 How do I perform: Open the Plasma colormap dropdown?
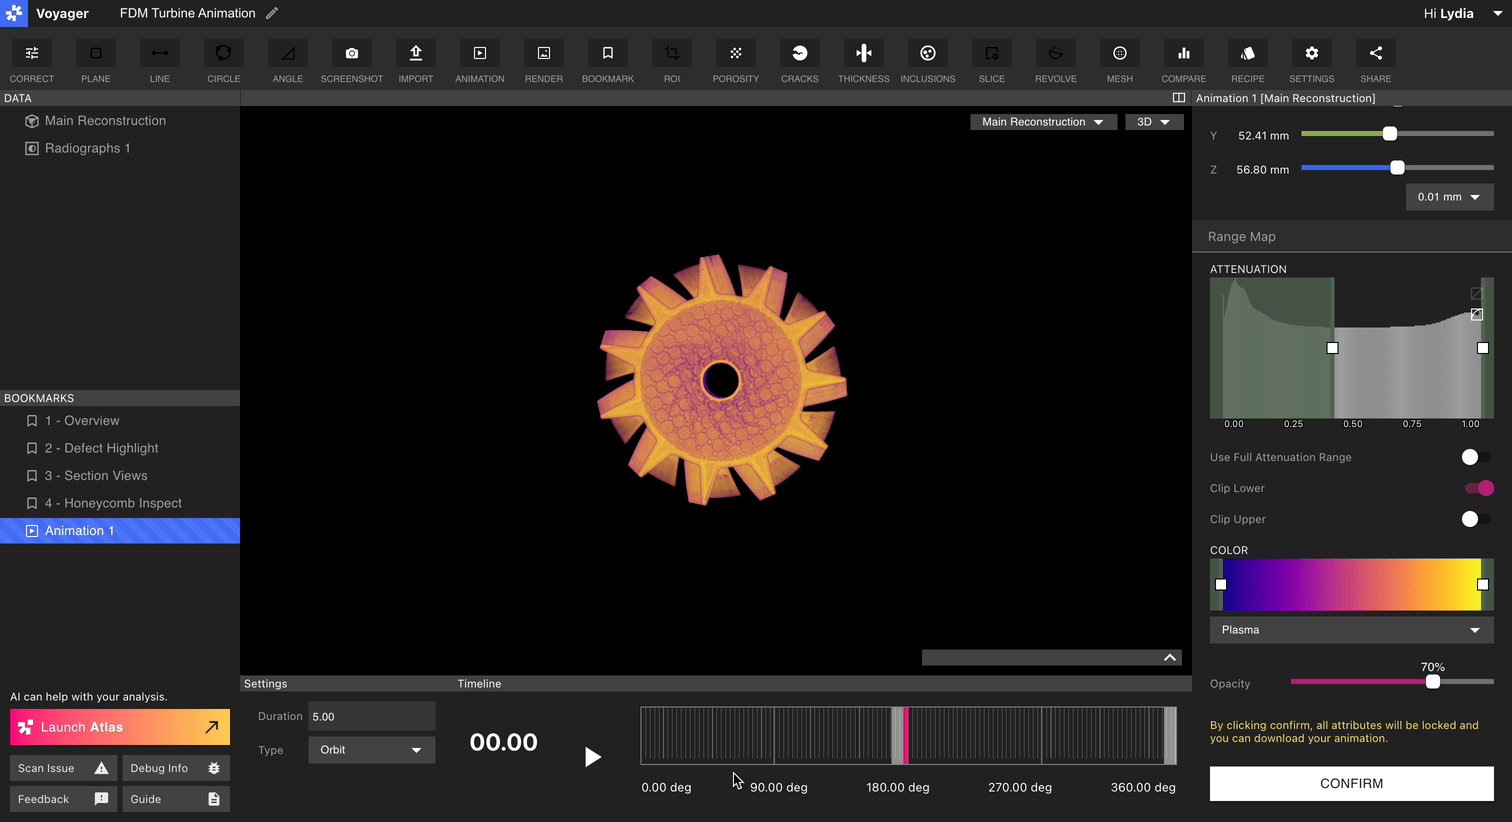click(x=1352, y=630)
